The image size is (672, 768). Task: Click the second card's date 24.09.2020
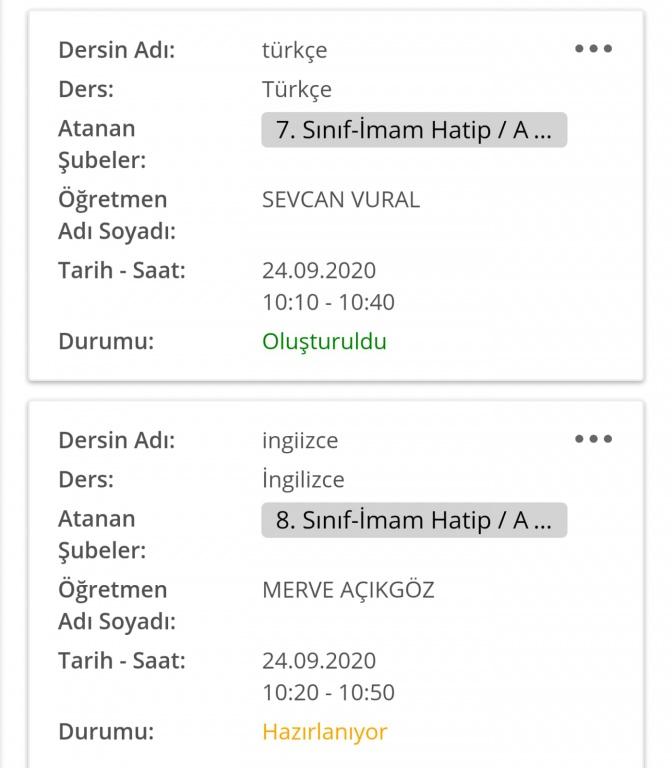[x=319, y=660]
